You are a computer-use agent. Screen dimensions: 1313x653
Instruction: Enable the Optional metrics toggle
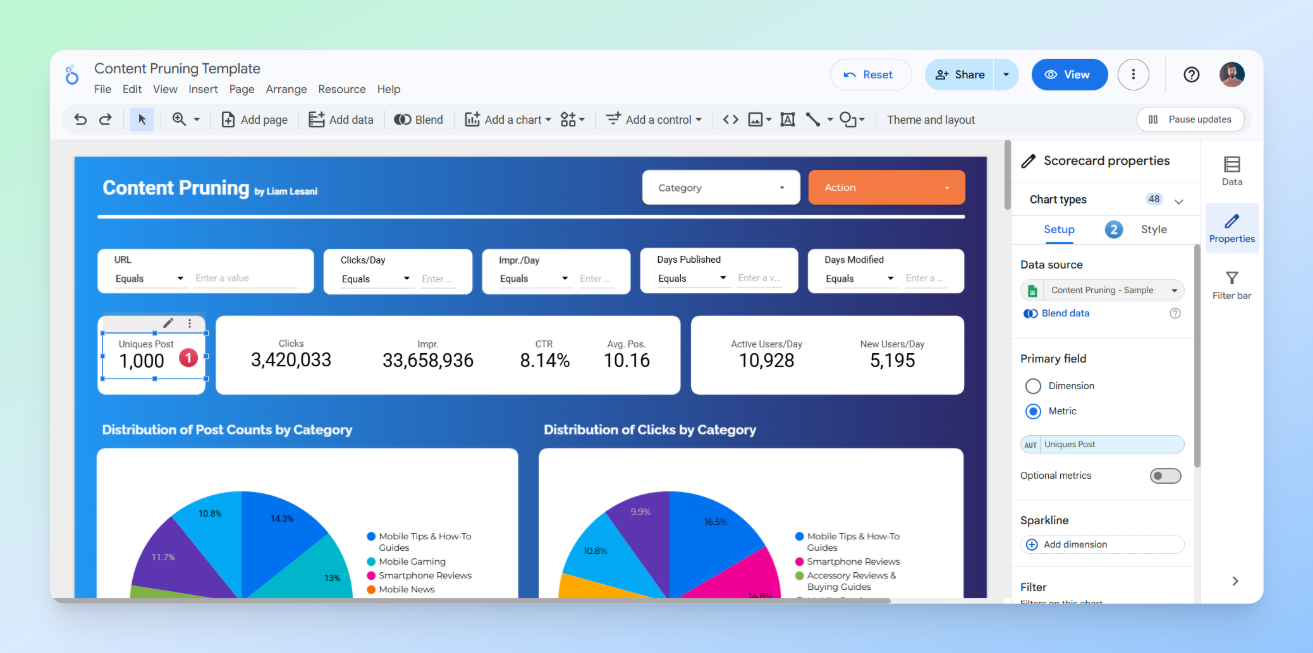tap(1165, 475)
